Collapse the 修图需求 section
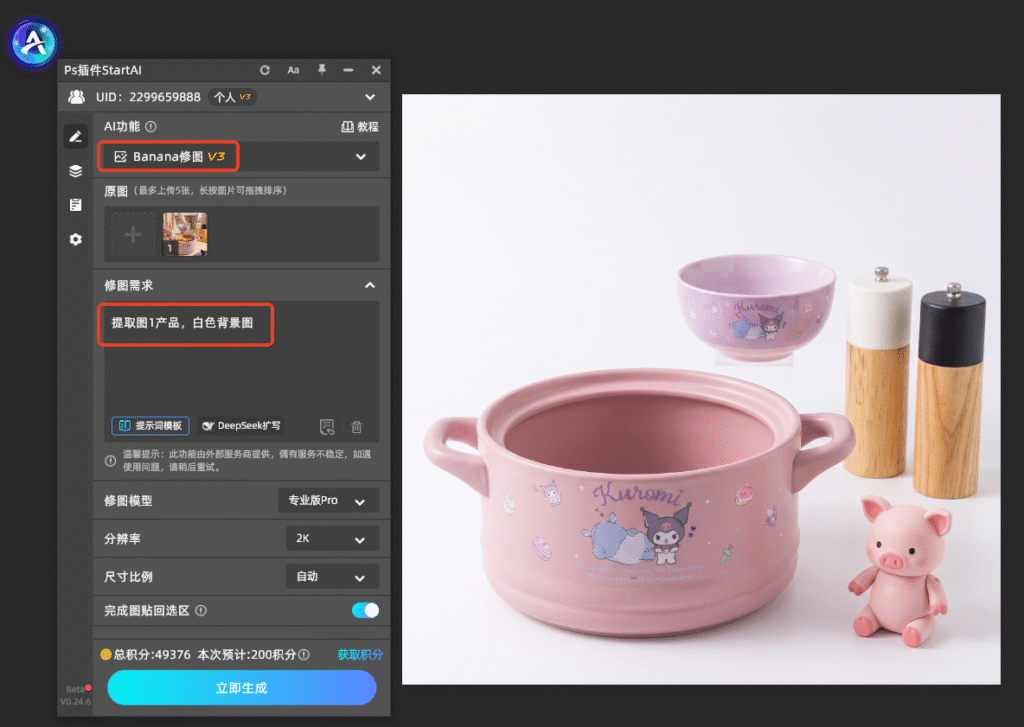 (370, 285)
